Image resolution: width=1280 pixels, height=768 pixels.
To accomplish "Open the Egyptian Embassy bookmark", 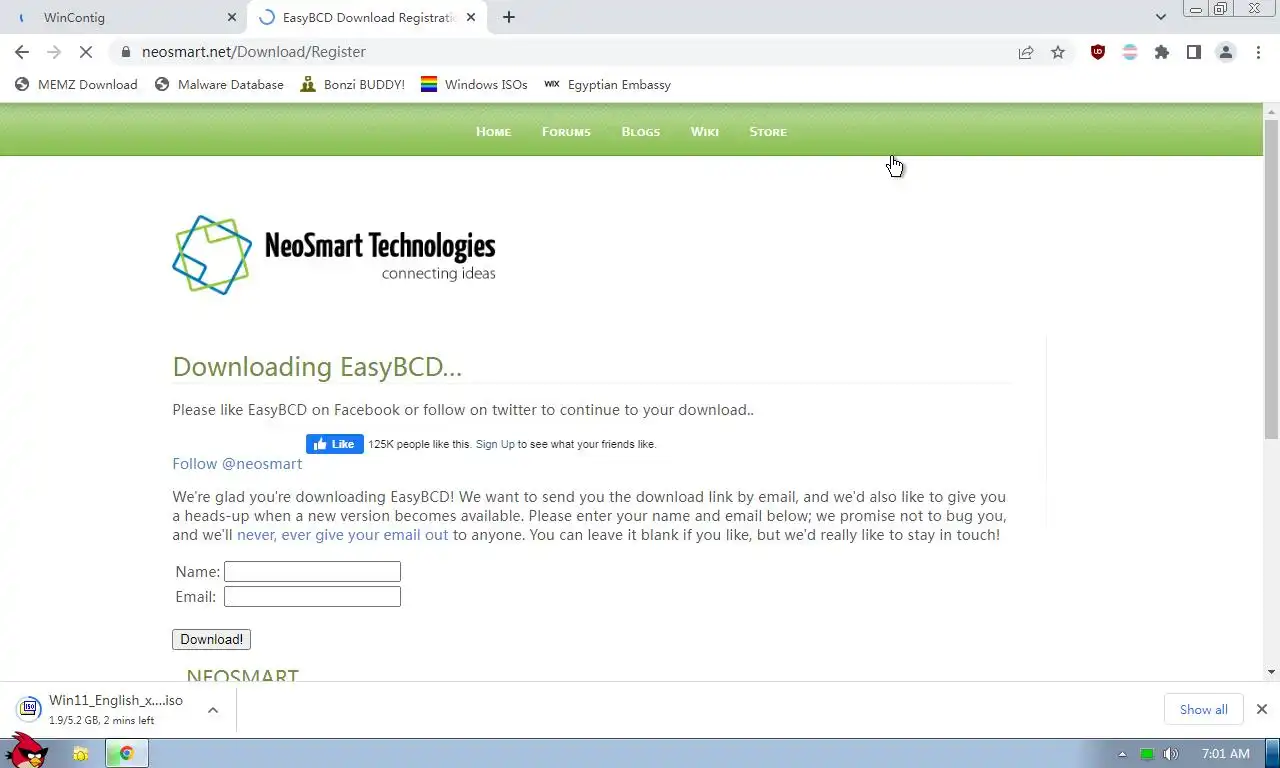I will (607, 85).
